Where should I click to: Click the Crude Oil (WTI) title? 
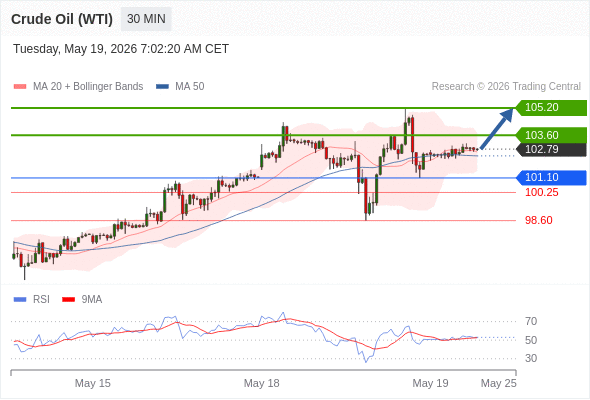[x=62, y=19]
